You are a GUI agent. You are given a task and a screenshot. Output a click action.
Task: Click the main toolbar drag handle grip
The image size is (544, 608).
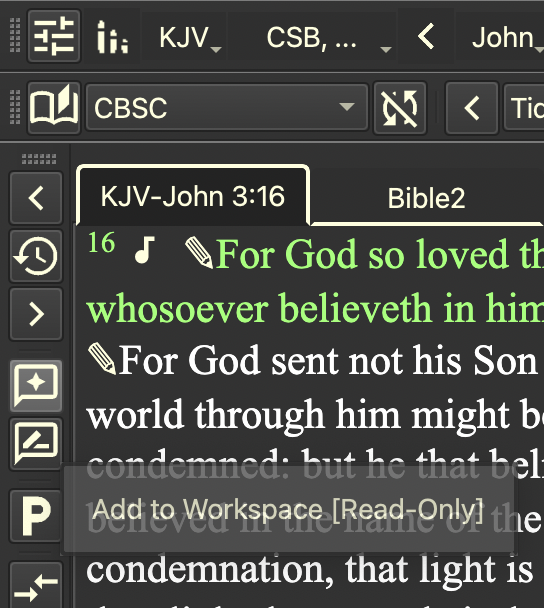coord(15,35)
